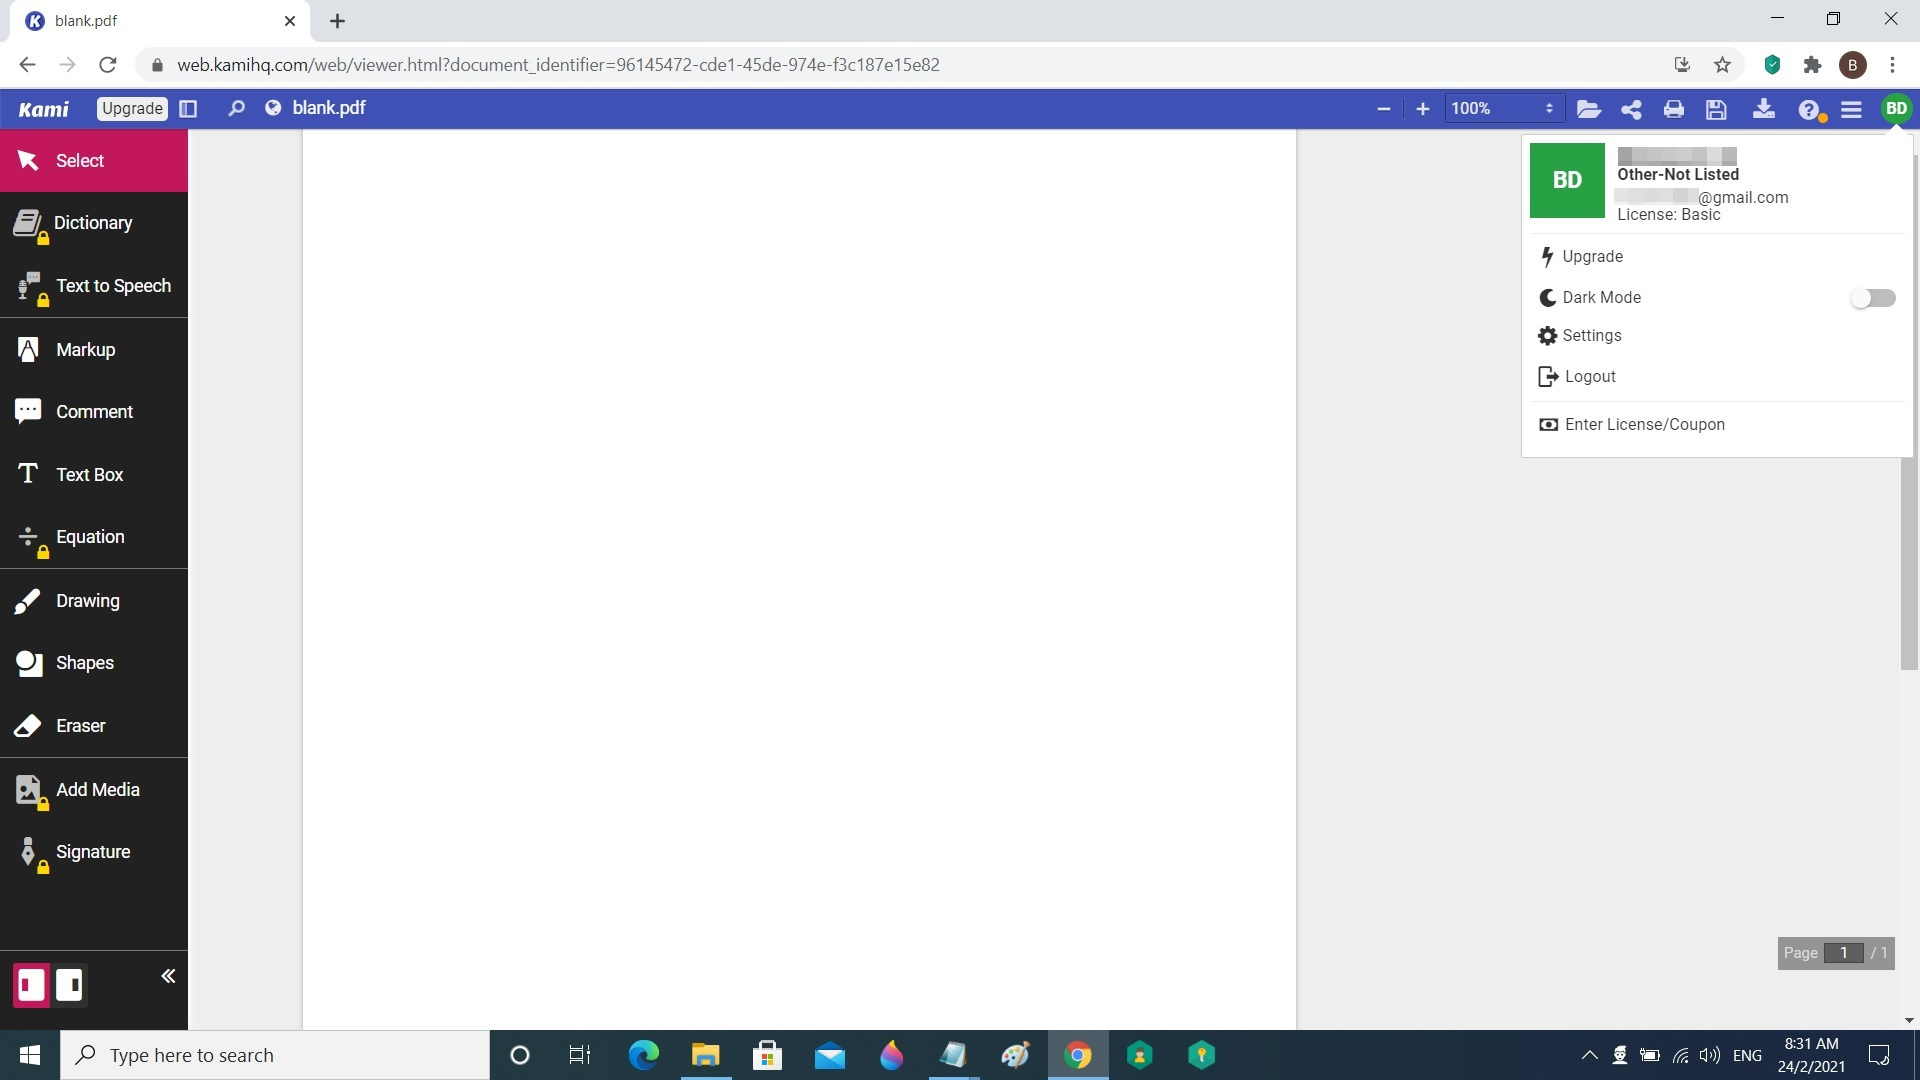
Task: Click the print icon in toolbar
Action: tap(1674, 109)
